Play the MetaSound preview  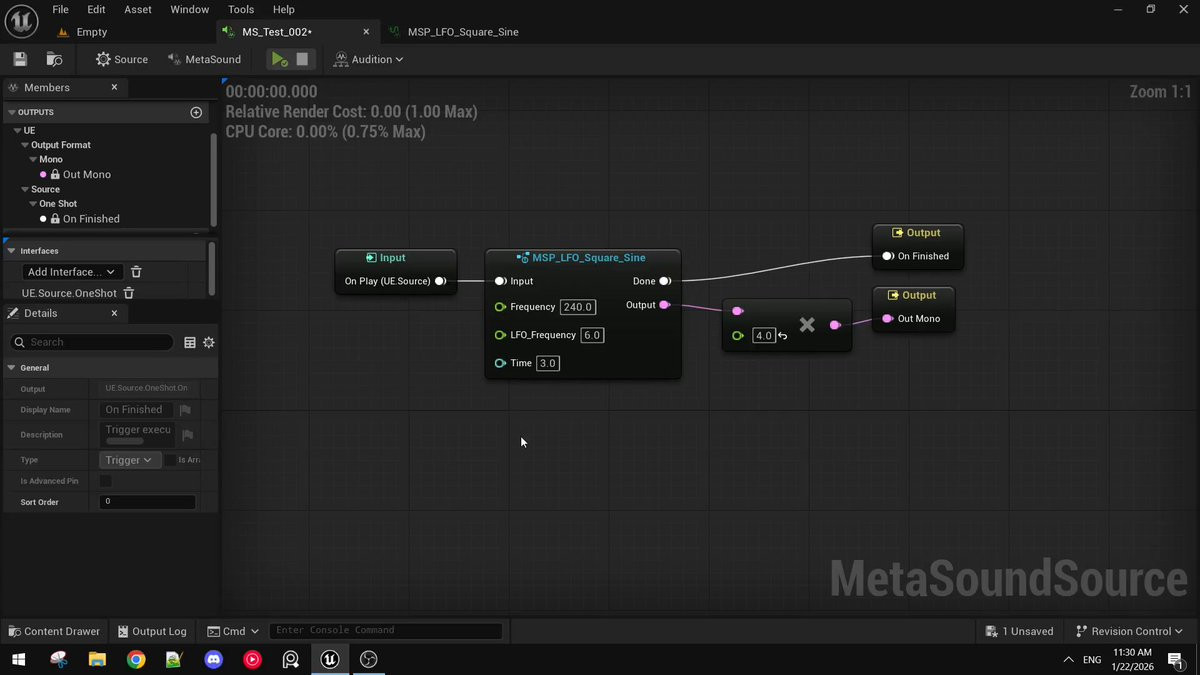click(x=280, y=59)
